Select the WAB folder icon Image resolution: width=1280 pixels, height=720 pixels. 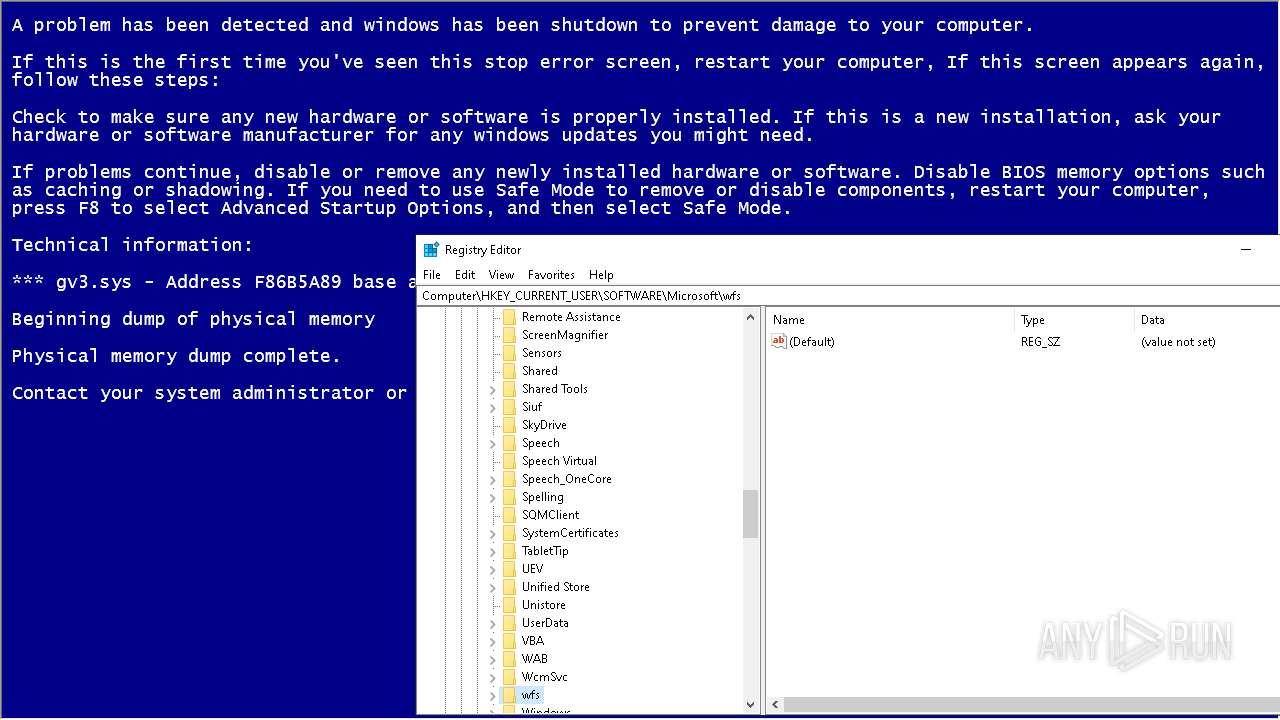click(509, 659)
